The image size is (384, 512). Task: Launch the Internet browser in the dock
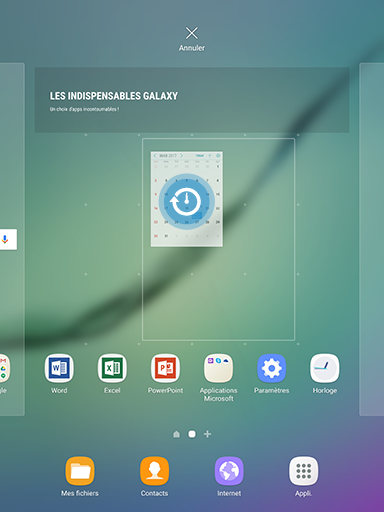click(229, 471)
